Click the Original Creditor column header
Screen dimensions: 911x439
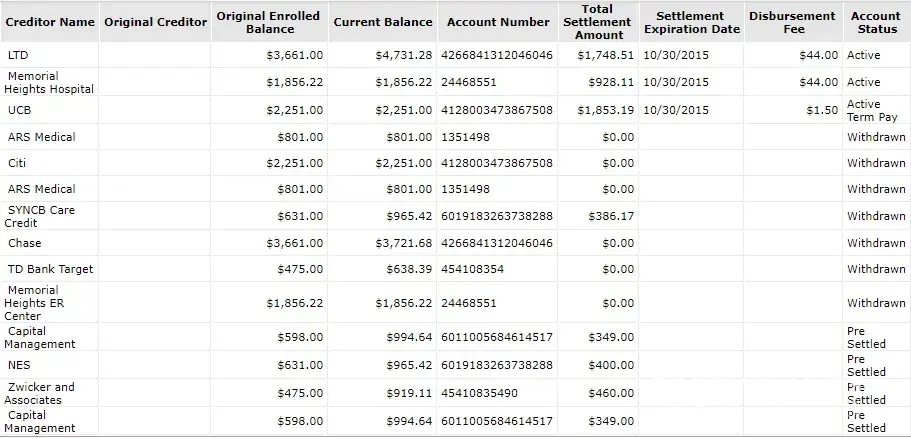pyautogui.click(x=155, y=22)
